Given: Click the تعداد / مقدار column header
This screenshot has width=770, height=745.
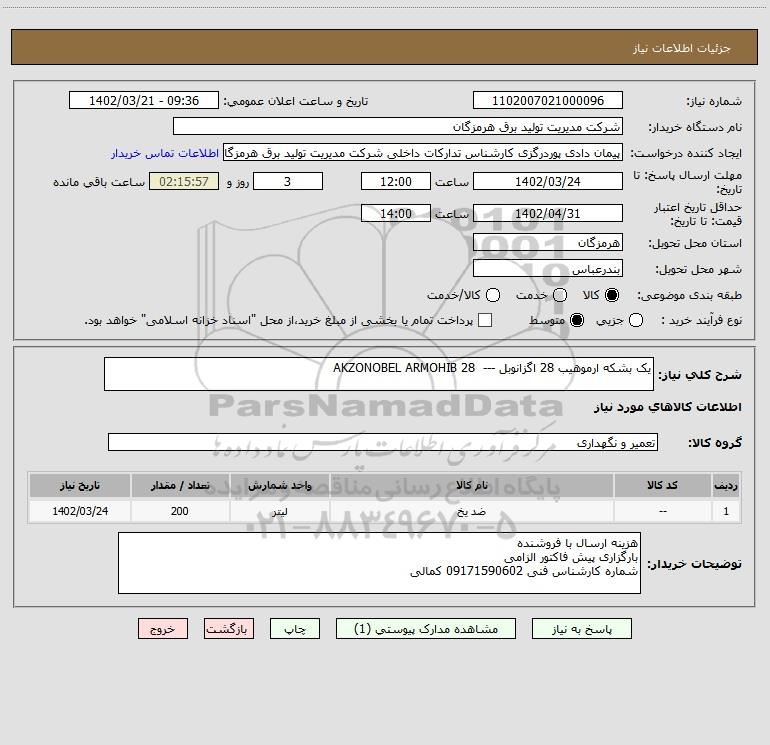Looking at the screenshot, I should coord(180,485).
